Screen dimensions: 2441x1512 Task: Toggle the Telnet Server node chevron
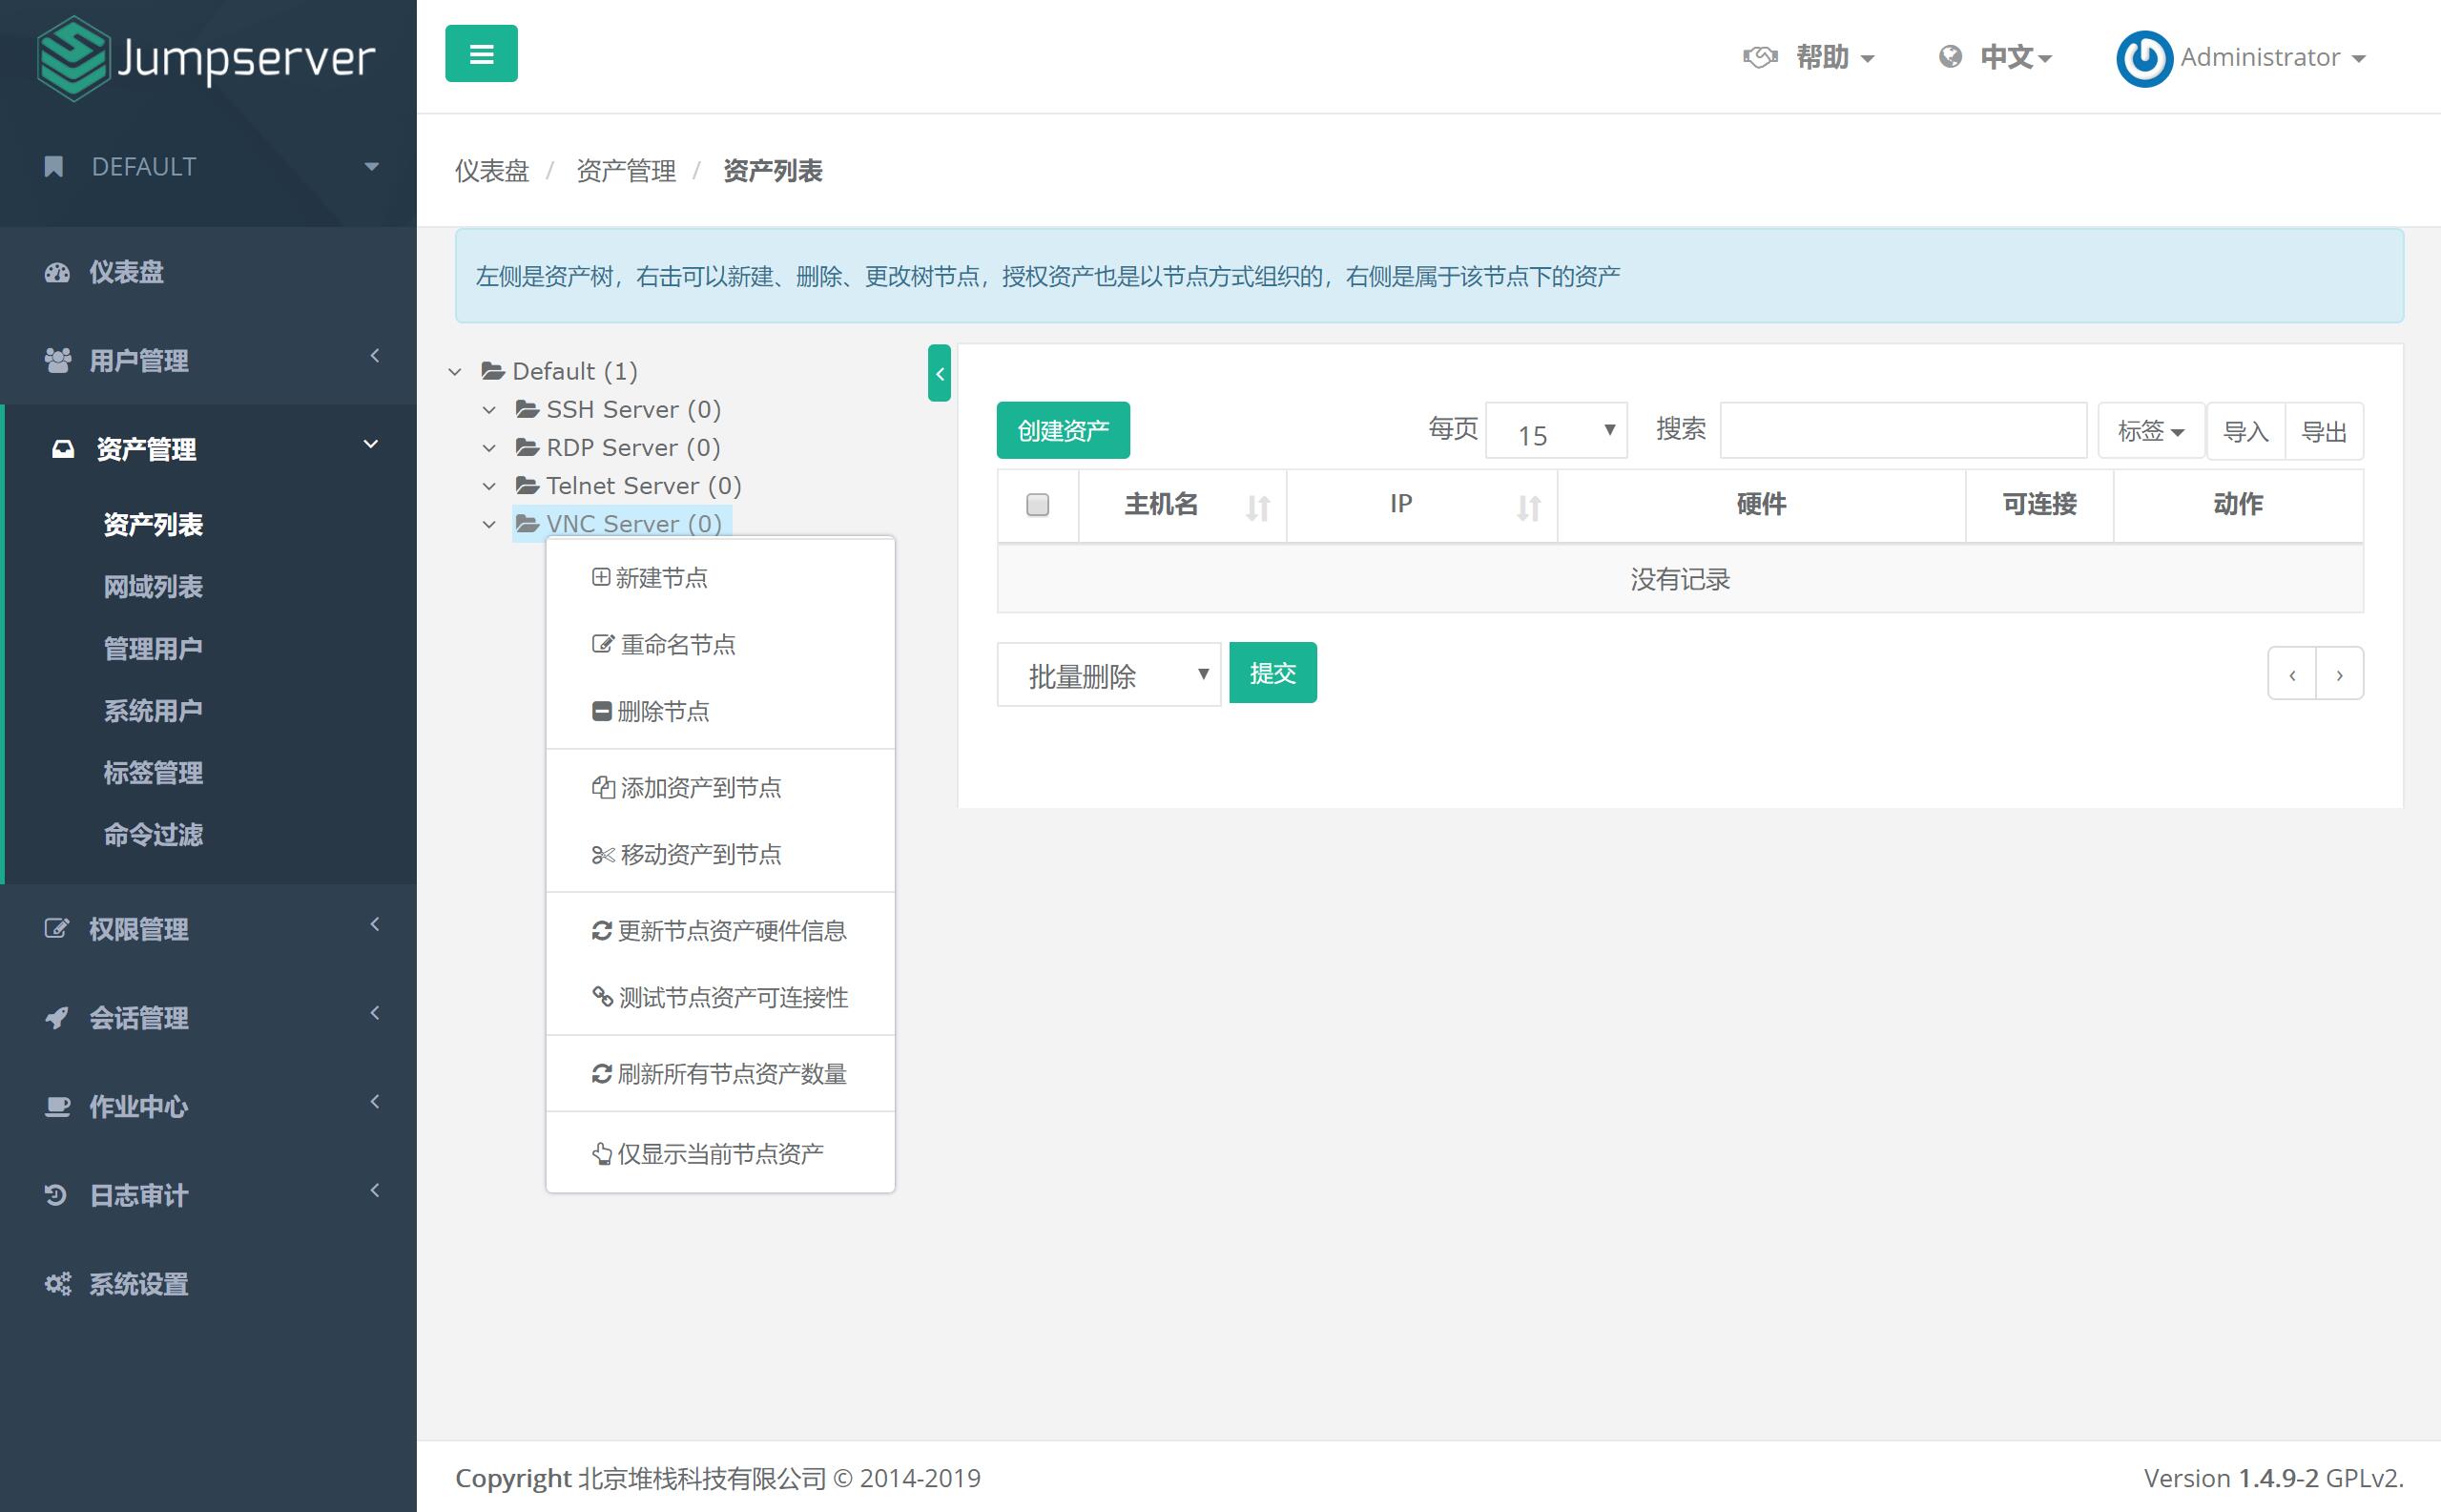click(489, 486)
